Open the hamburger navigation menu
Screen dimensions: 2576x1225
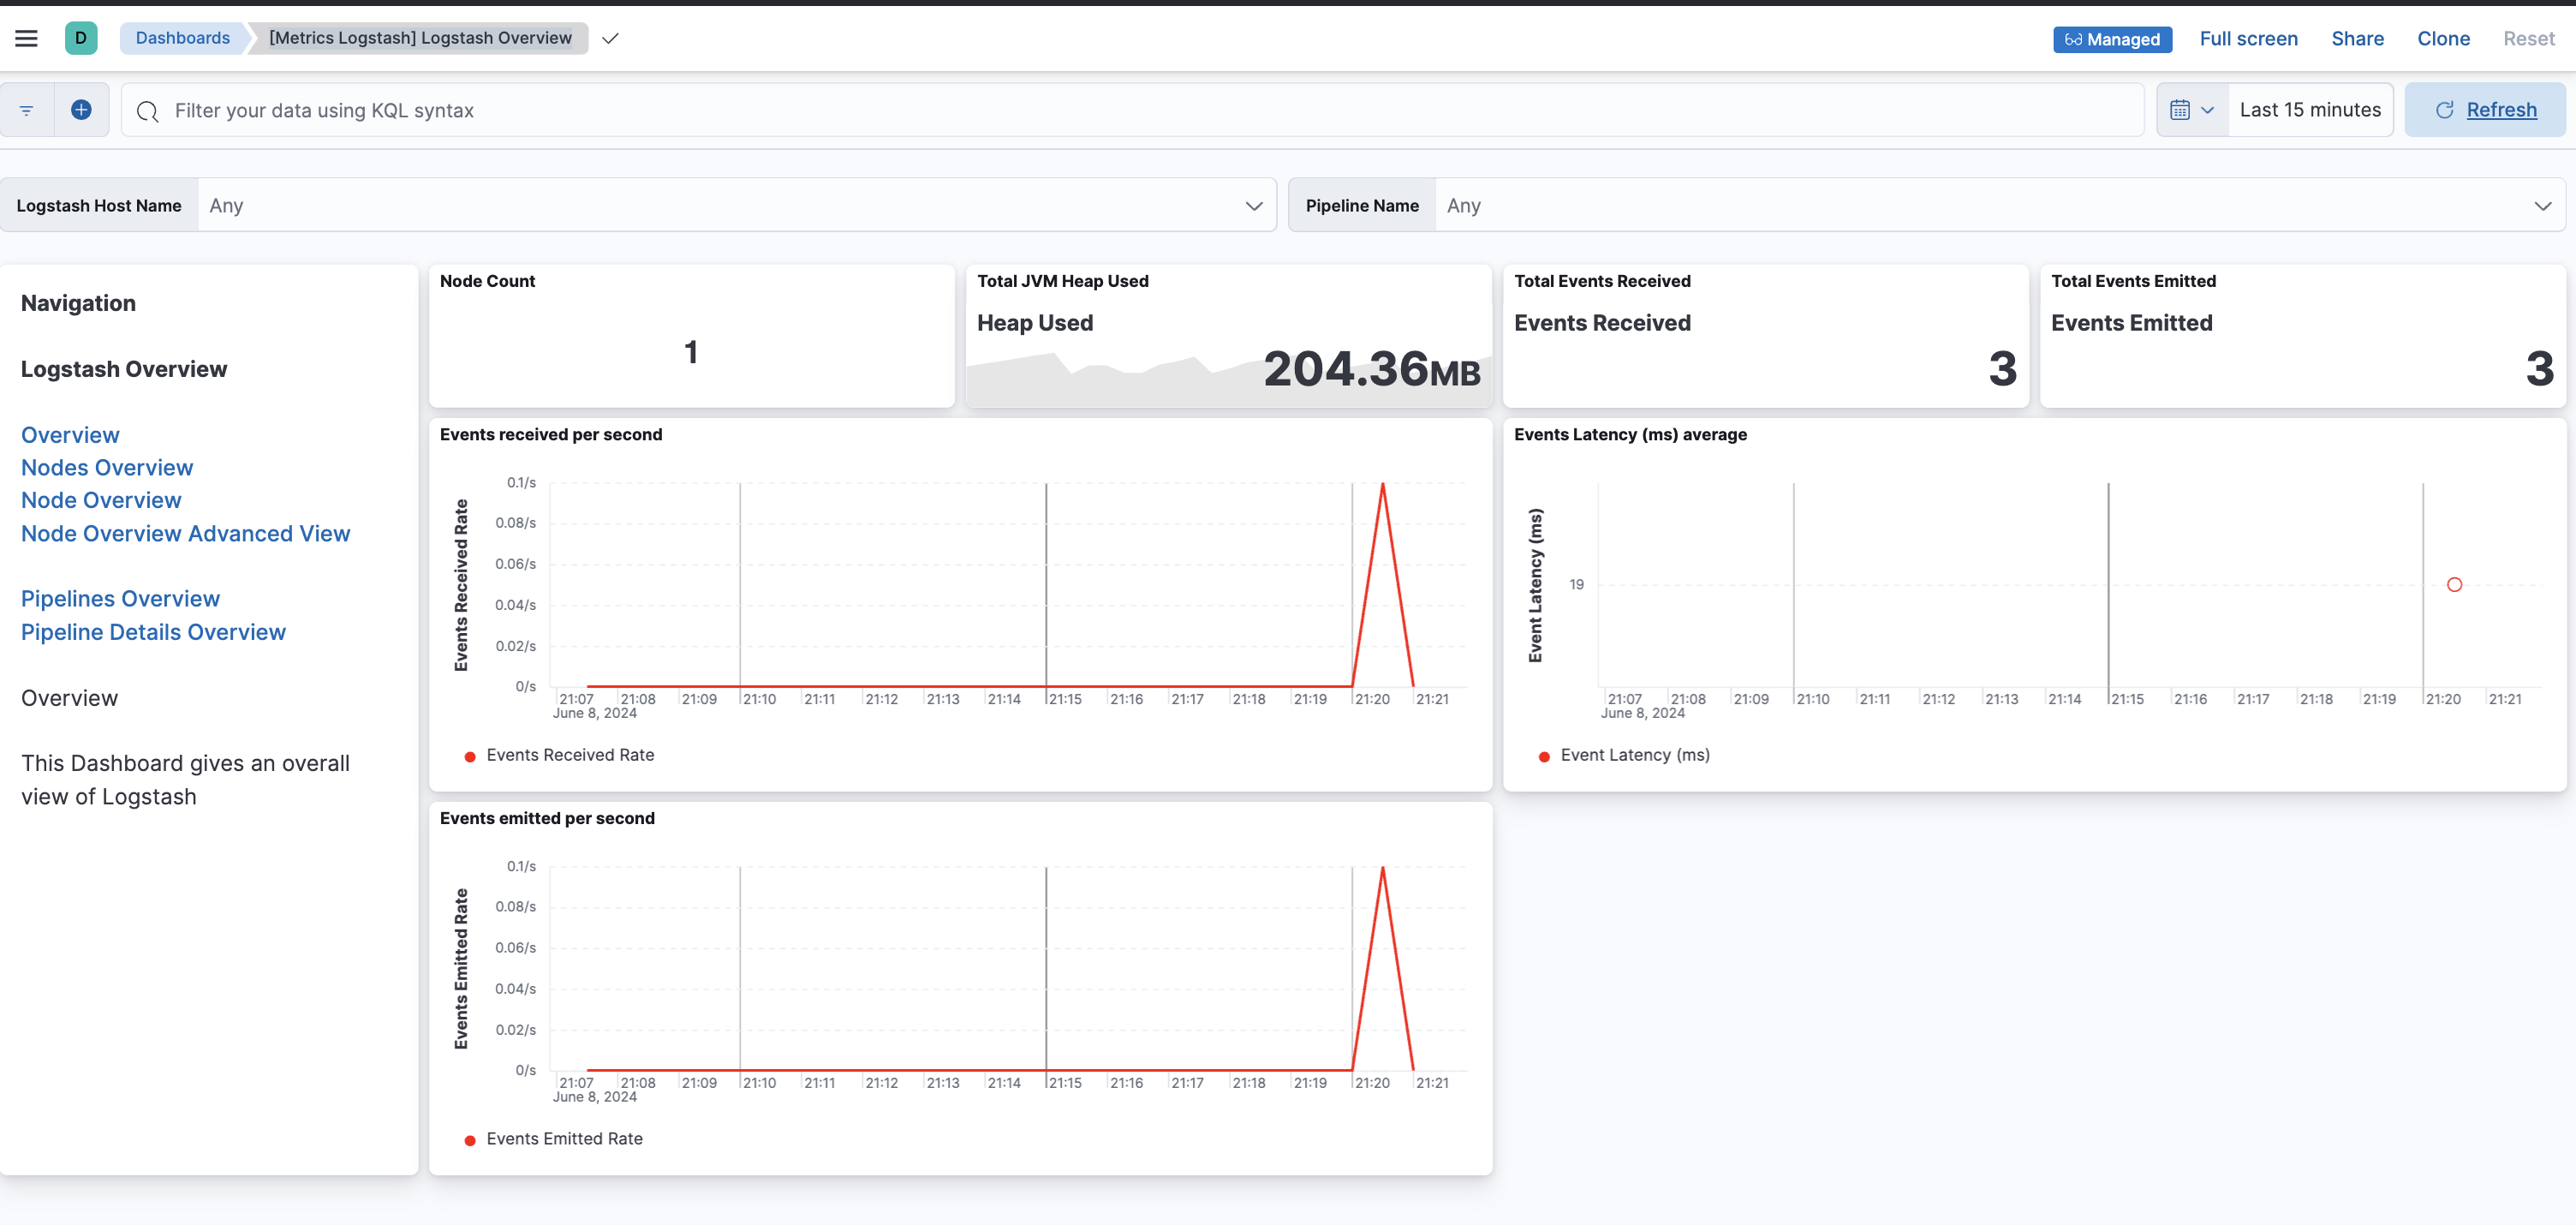click(x=27, y=38)
